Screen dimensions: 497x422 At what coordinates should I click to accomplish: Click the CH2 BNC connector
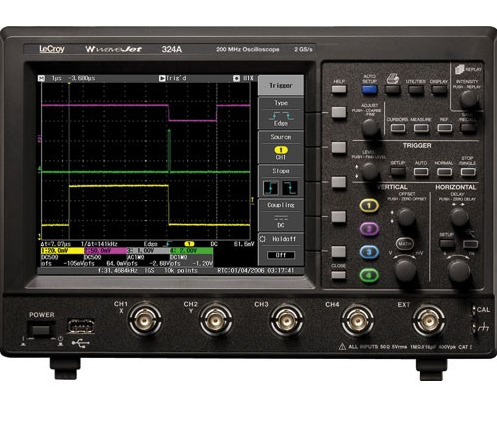[x=216, y=320]
